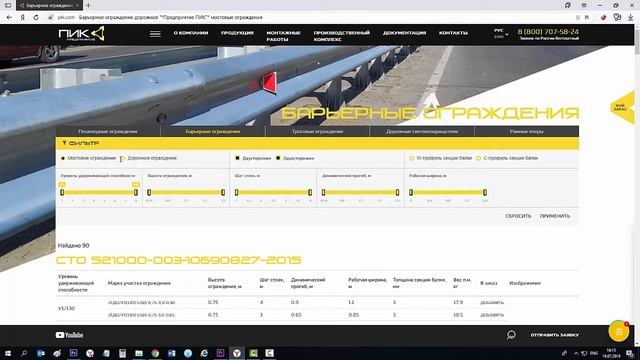Click left handle of 'Шаг стоек' slider
Screen dimensions: 640x360
click(236, 192)
